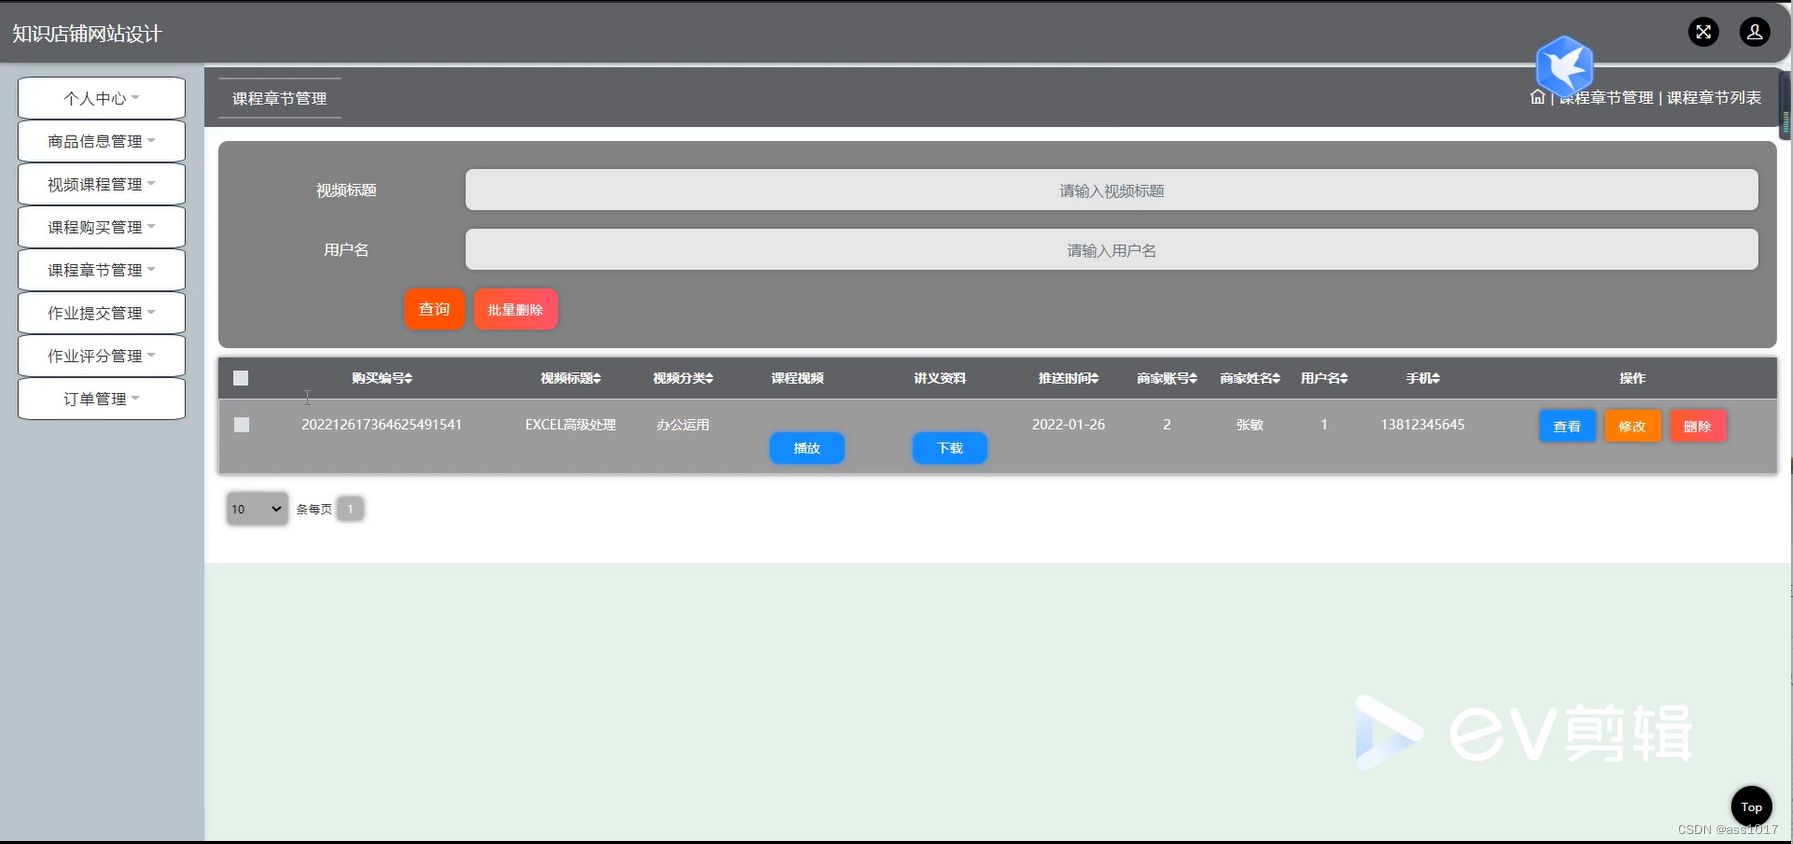The height and width of the screenshot is (844, 1793).
Task: Click the blue bird floating icon
Action: [x=1564, y=66]
